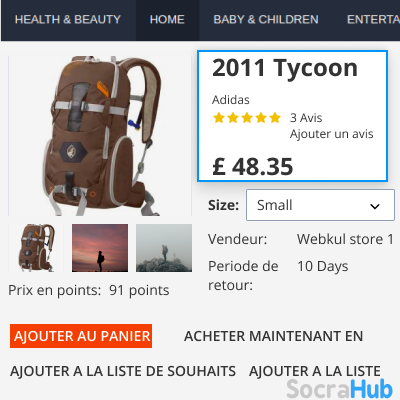Select the sunset silhouette thumbnail
400x400 pixels.
[100, 248]
